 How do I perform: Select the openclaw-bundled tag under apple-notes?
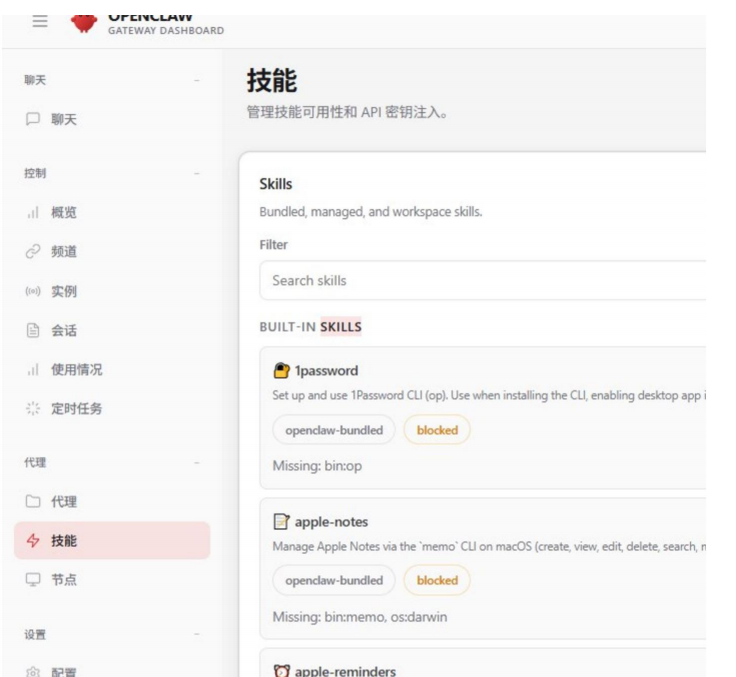coord(334,580)
